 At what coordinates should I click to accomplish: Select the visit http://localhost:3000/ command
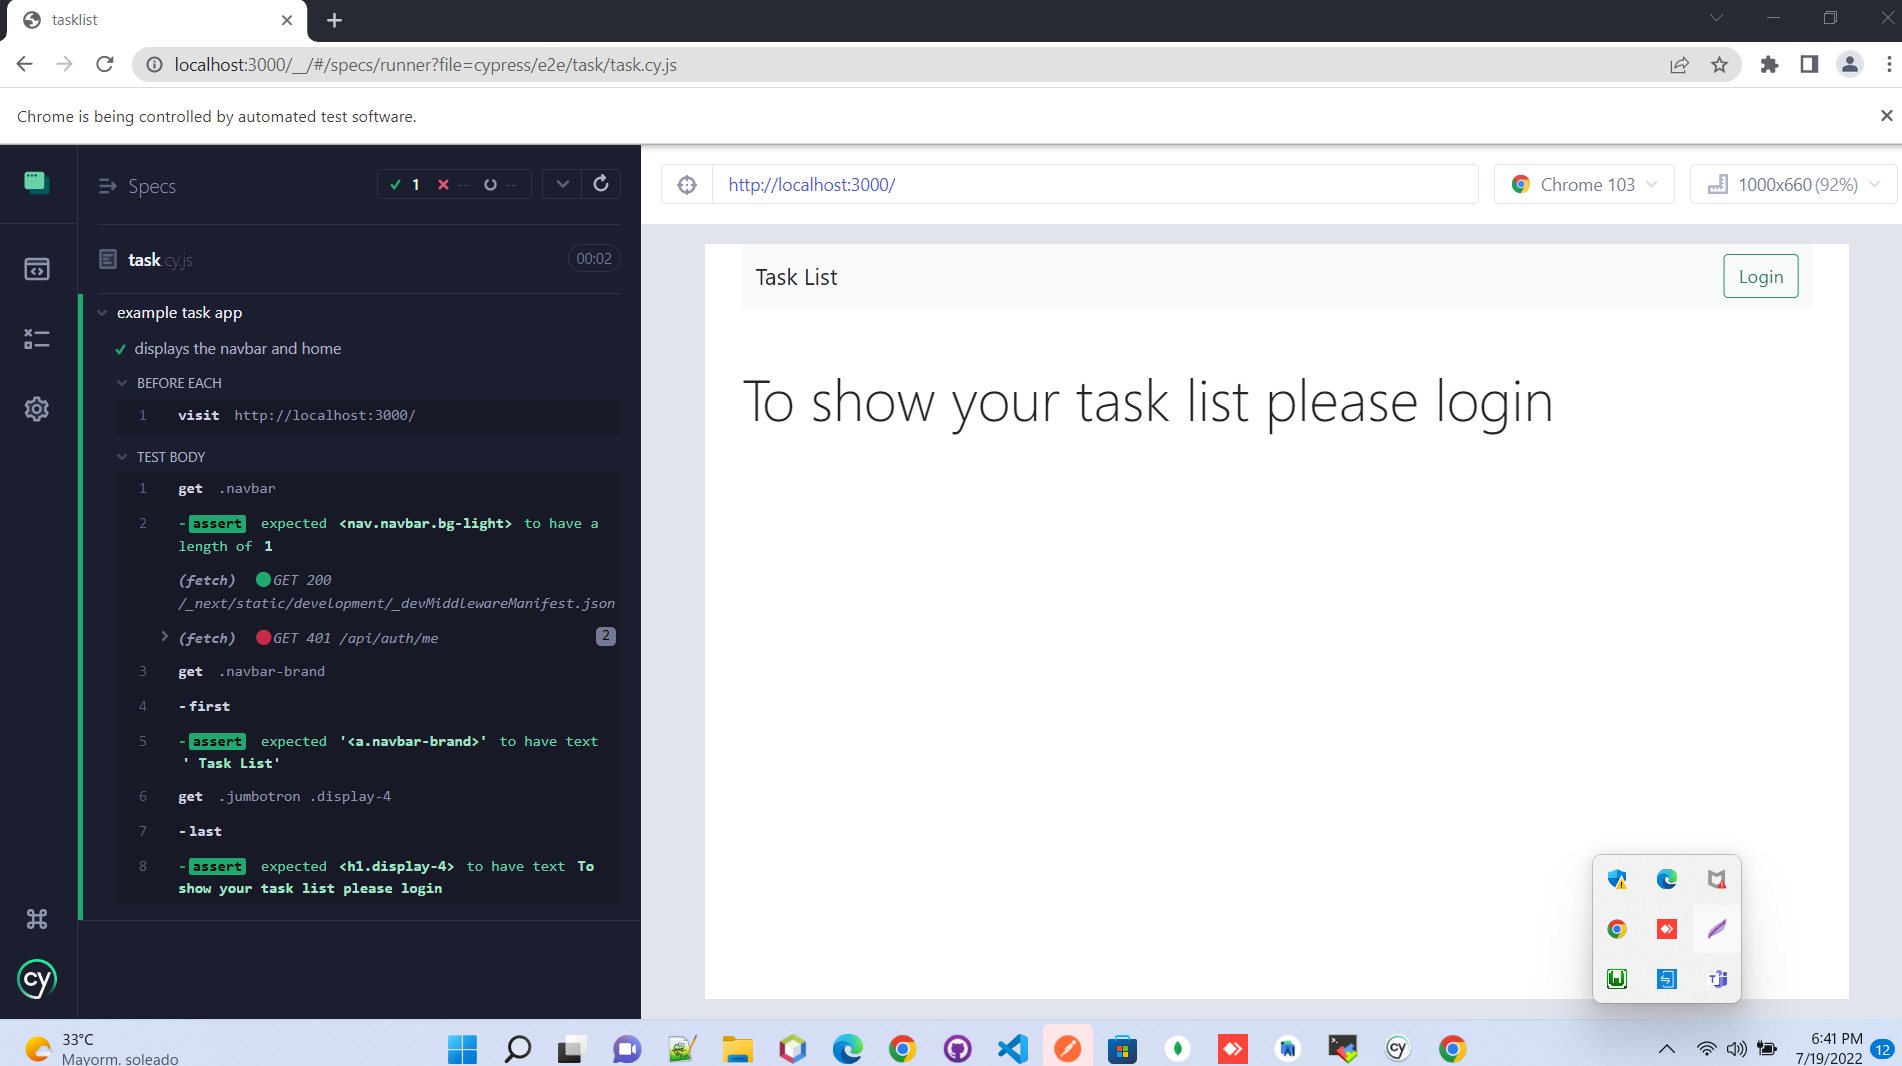tap(367, 415)
